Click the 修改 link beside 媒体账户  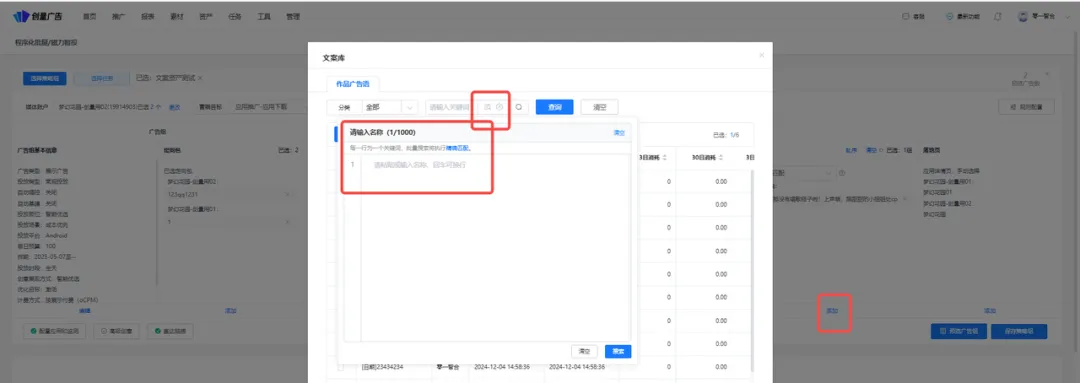click(x=174, y=107)
